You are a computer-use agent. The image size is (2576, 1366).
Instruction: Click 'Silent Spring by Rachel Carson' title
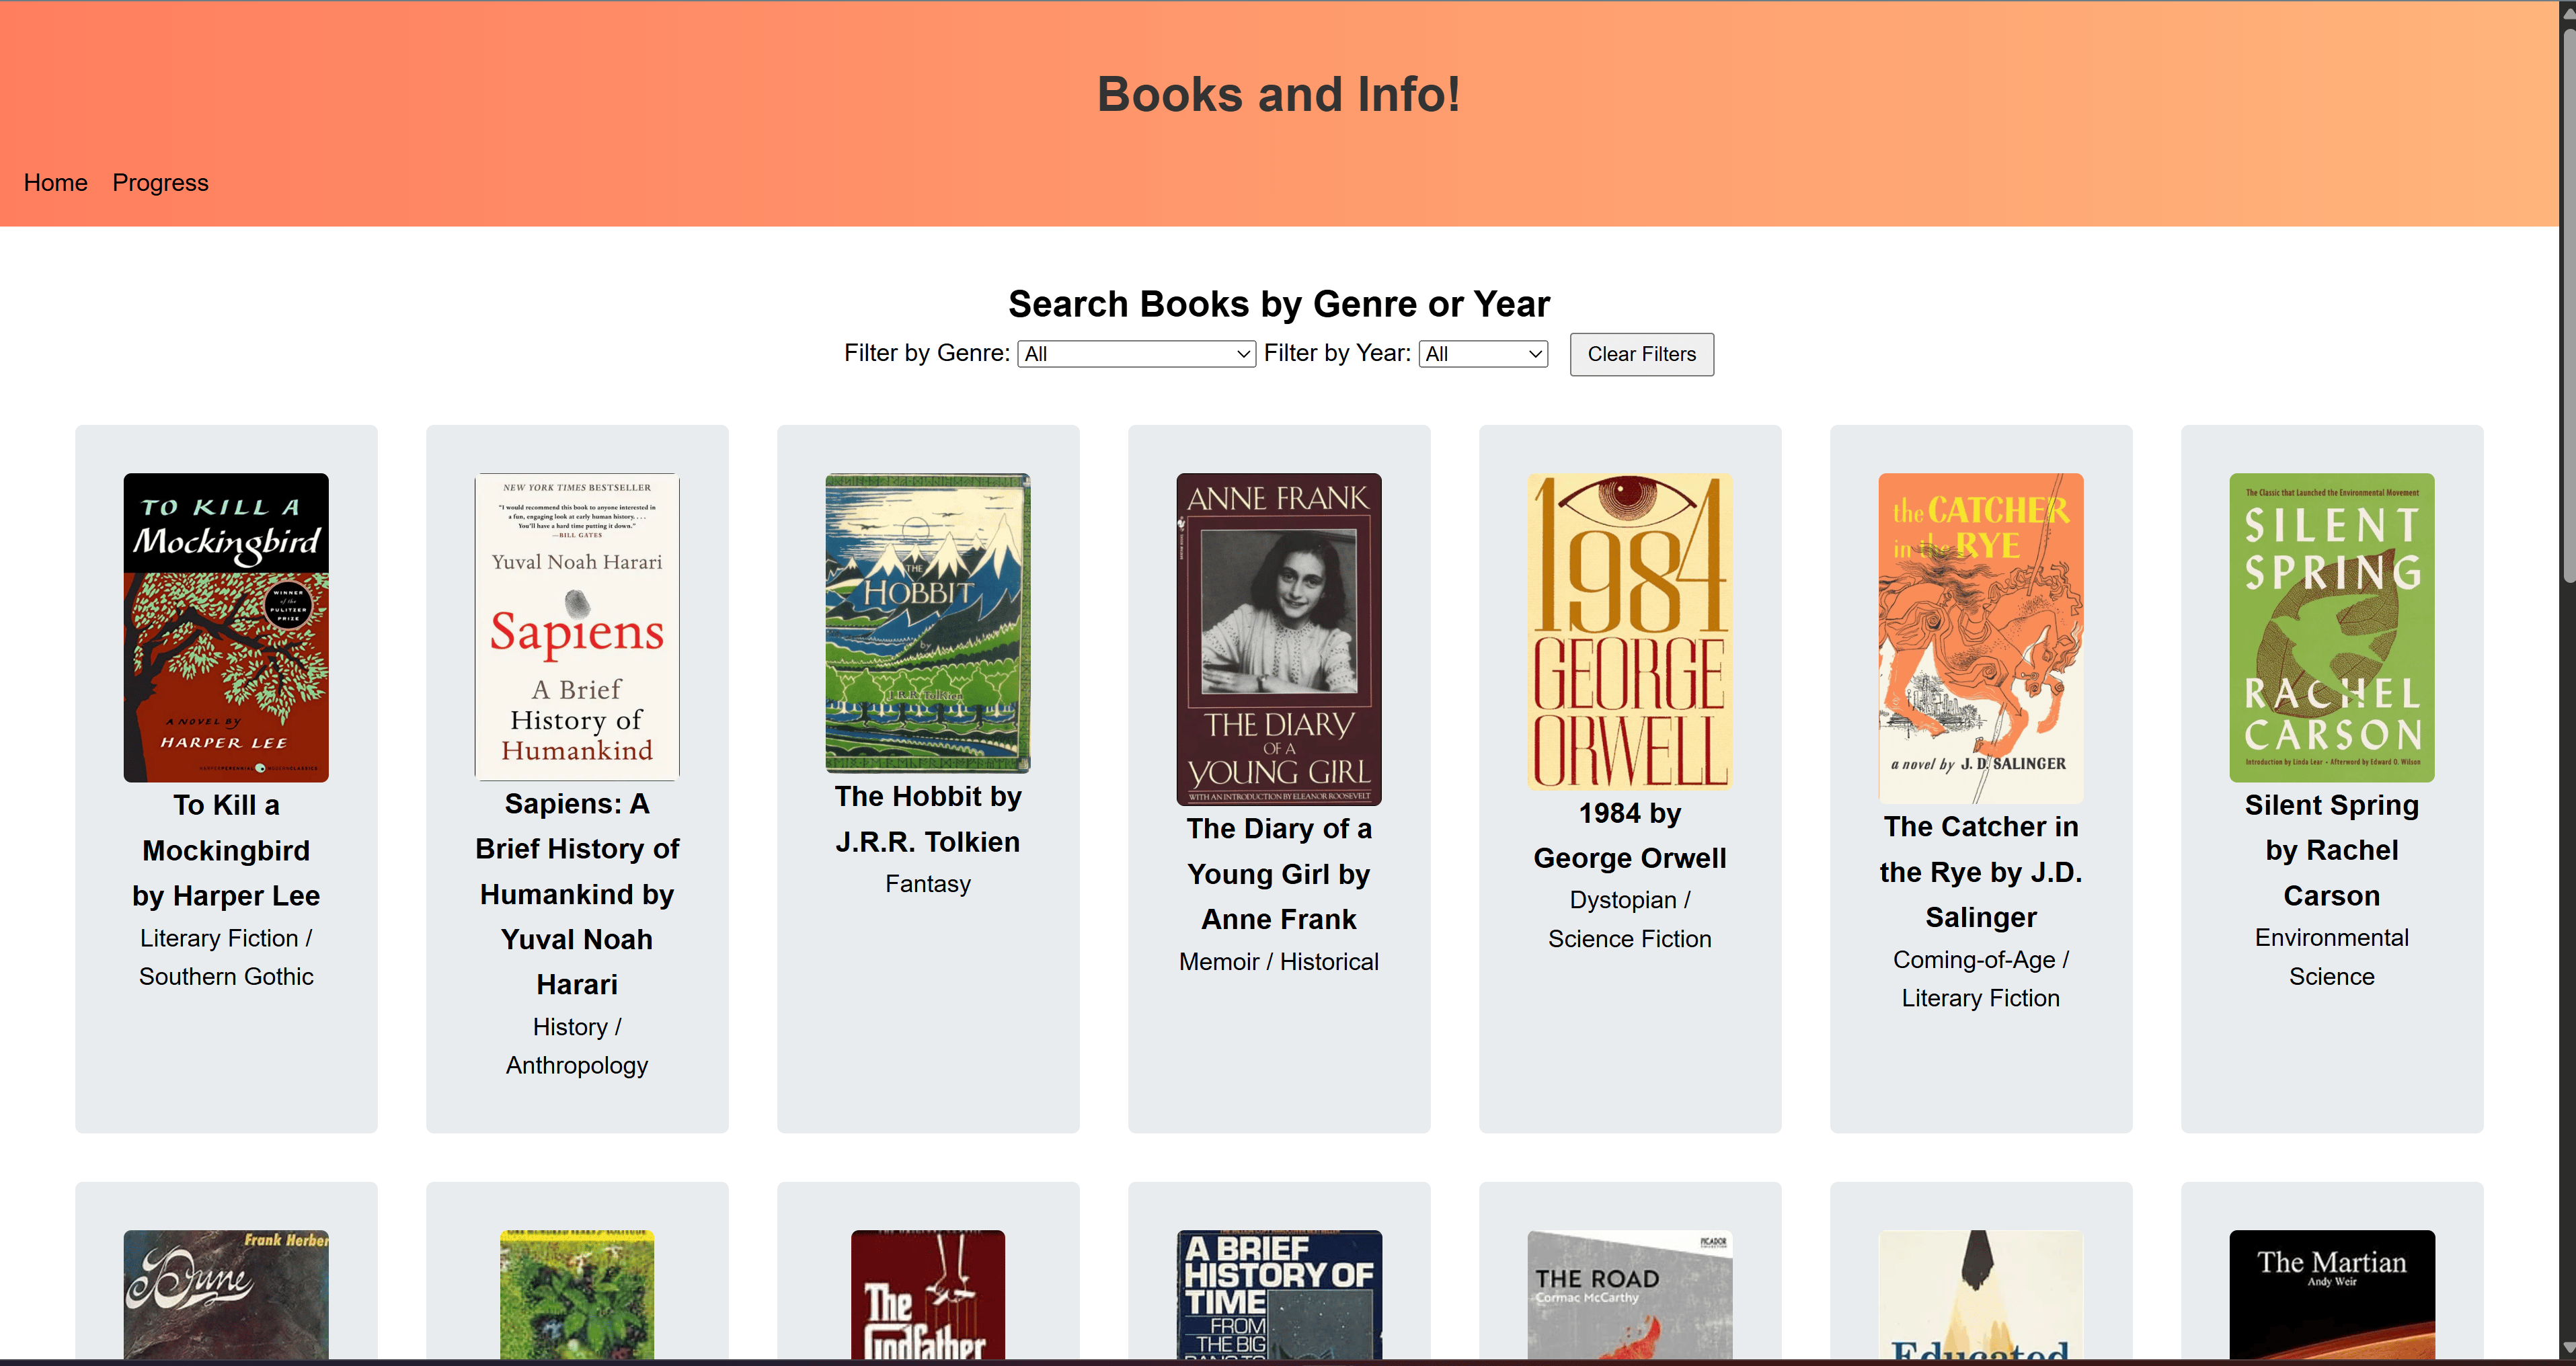pos(2332,850)
